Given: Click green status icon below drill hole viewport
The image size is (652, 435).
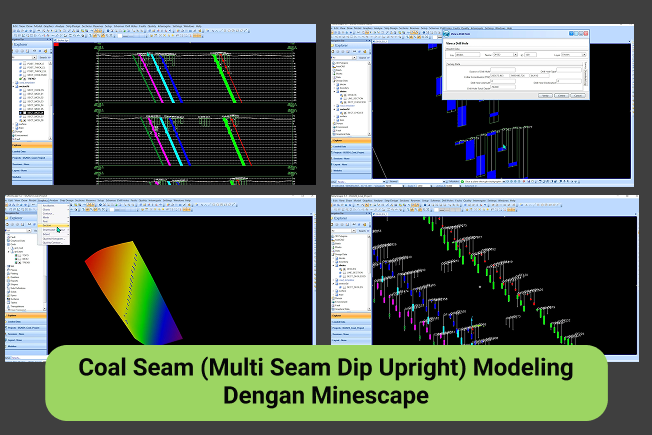Looking at the screenshot, I should [x=462, y=181].
